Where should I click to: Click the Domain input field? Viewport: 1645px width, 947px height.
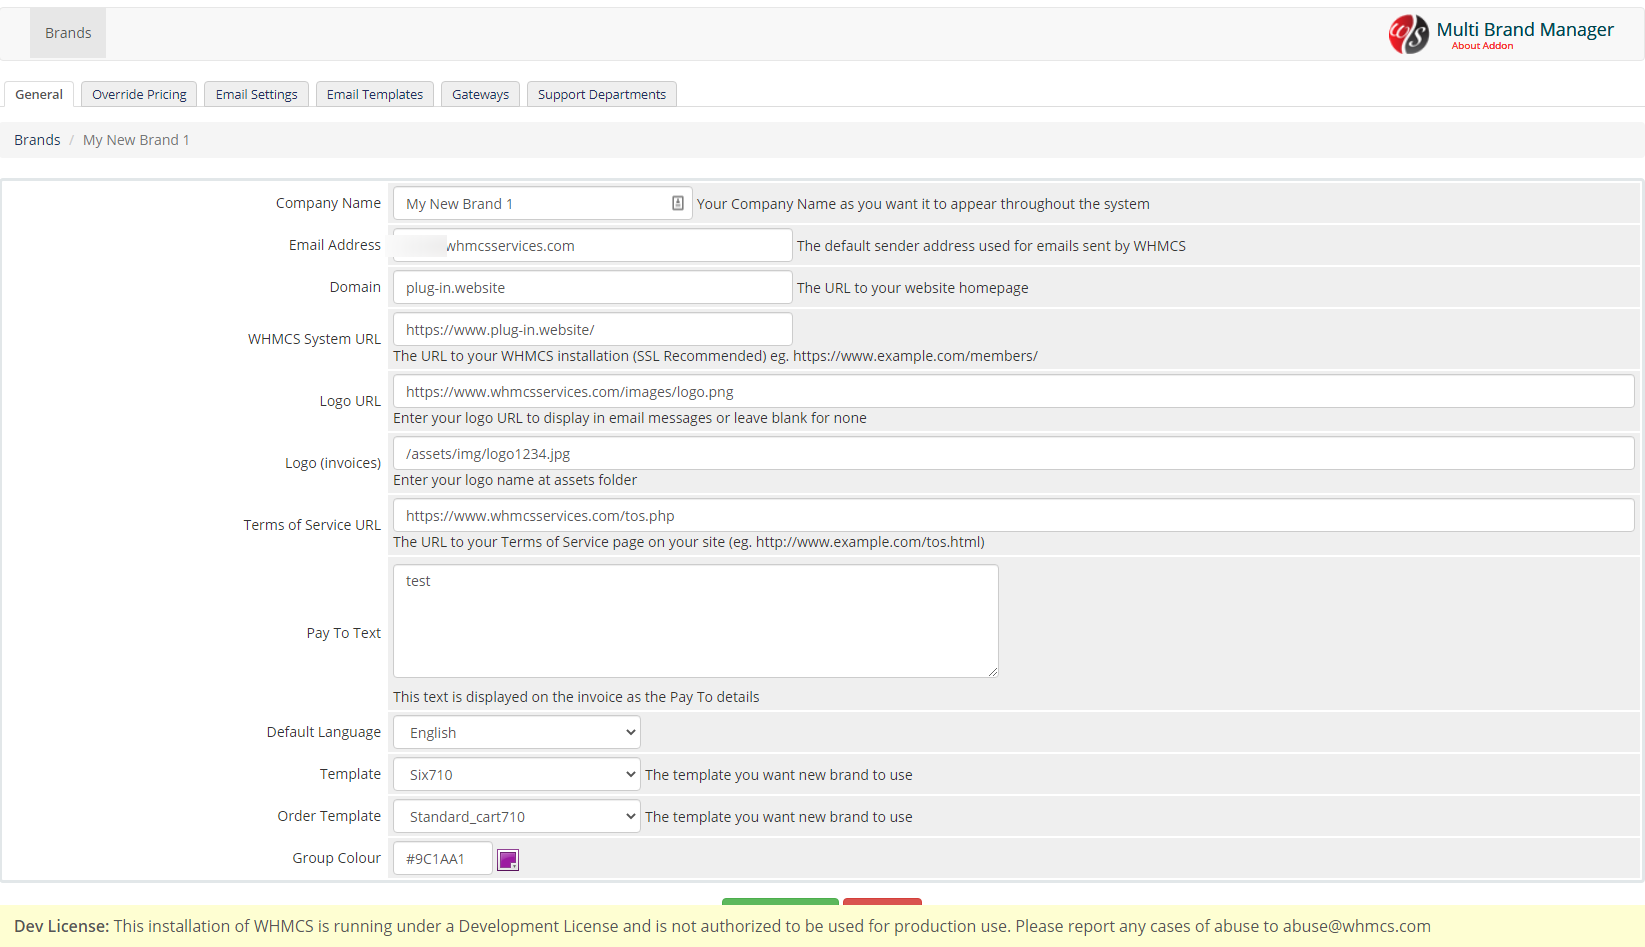coord(593,287)
